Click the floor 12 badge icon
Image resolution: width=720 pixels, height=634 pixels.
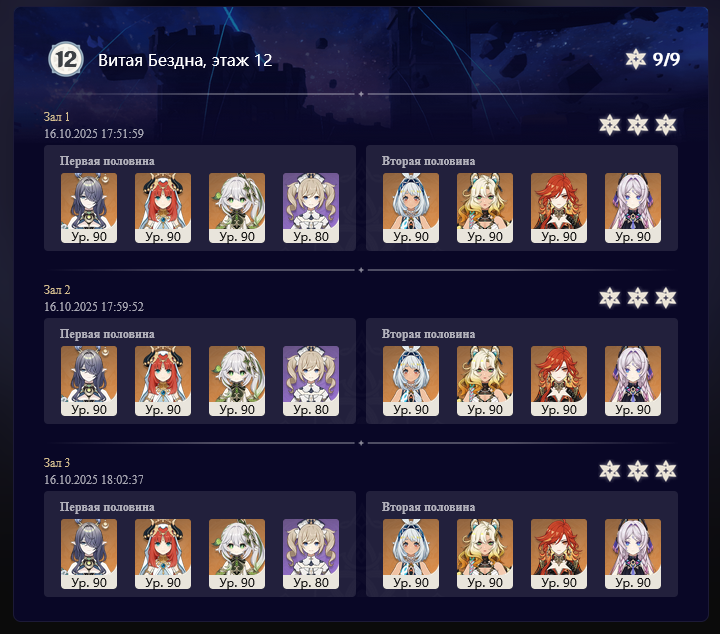(66, 59)
